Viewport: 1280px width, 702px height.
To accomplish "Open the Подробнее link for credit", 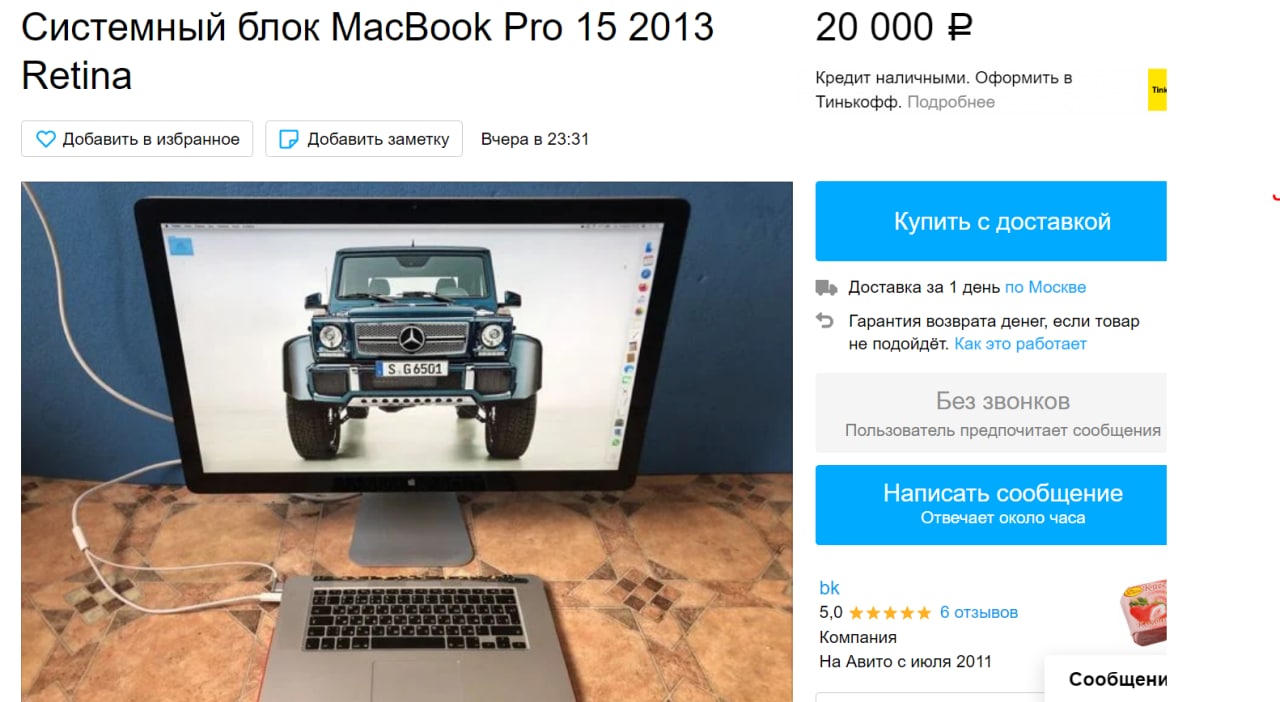I will [x=951, y=102].
